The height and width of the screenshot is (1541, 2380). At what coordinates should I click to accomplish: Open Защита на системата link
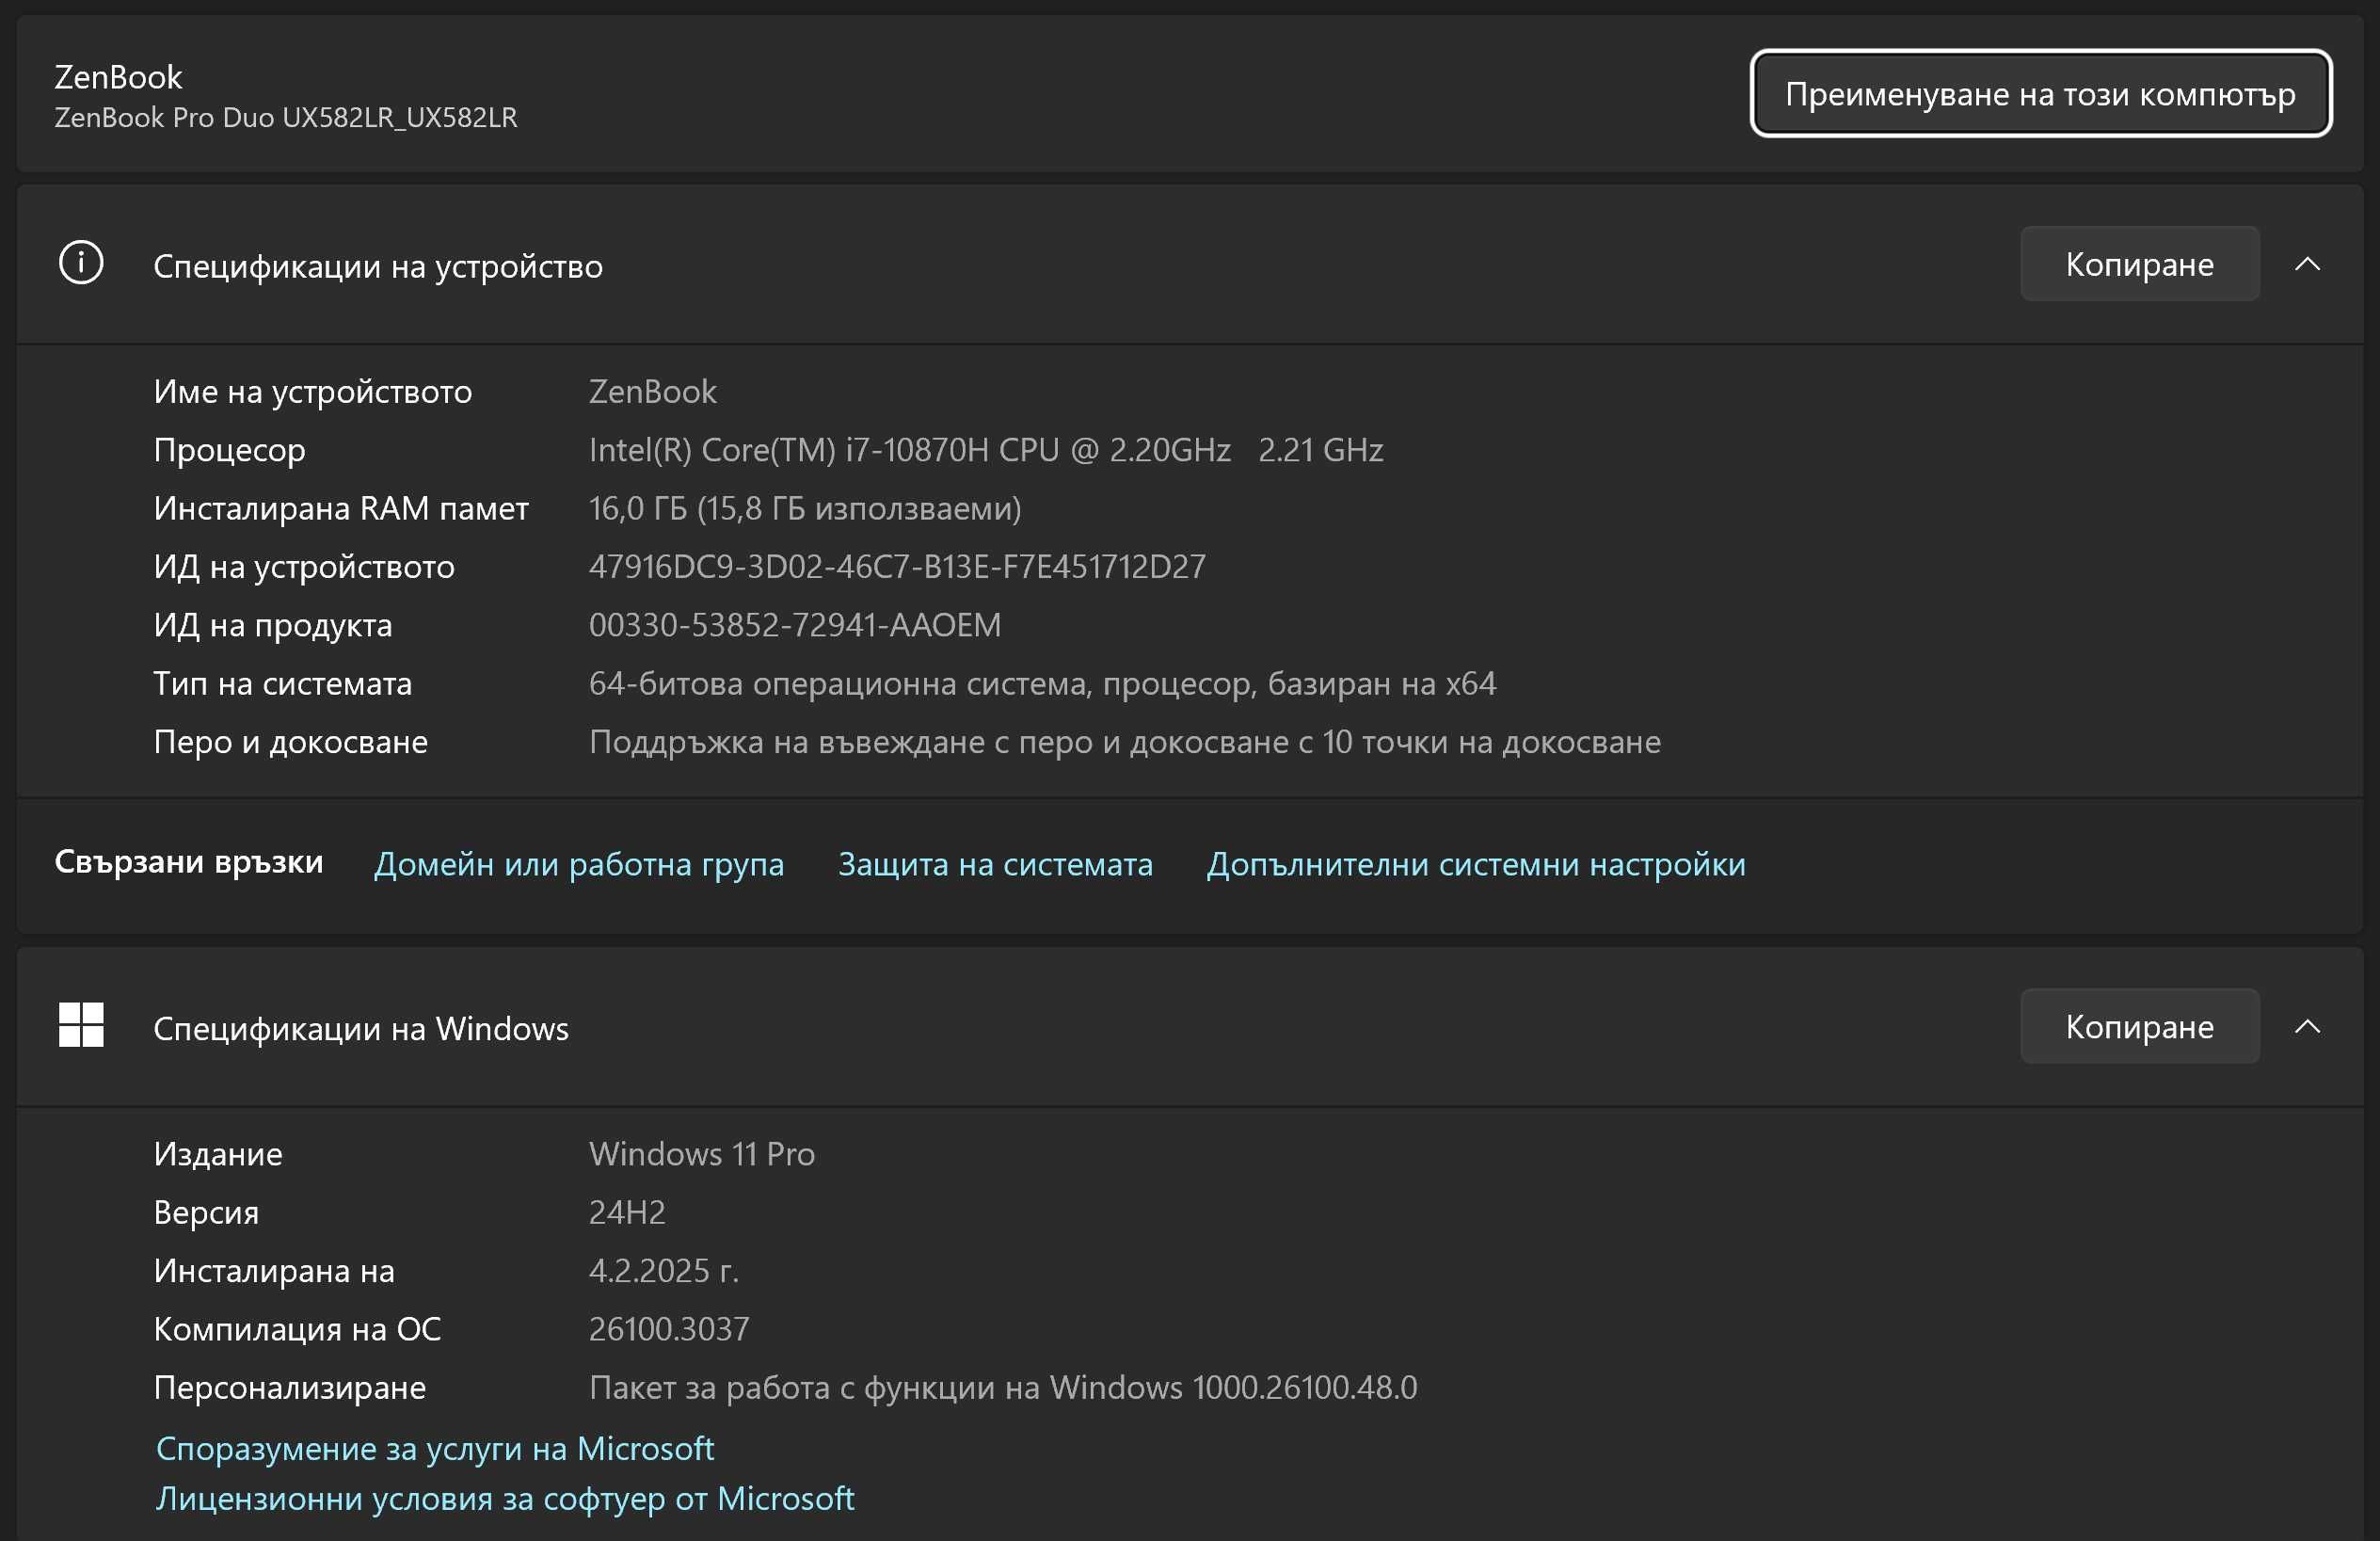(996, 864)
